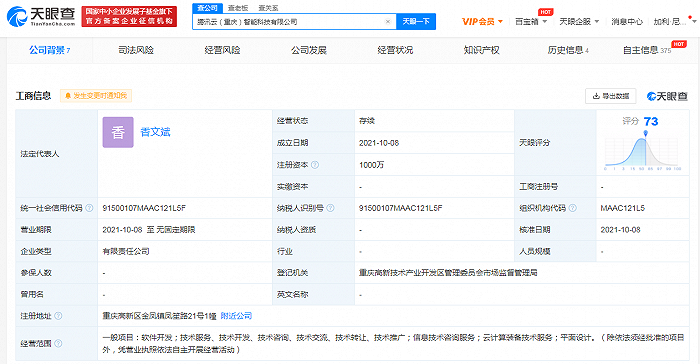This screenshot has width=700, height=364.
Task: Click the purple 香 legal representative avatar
Action: pos(118,132)
